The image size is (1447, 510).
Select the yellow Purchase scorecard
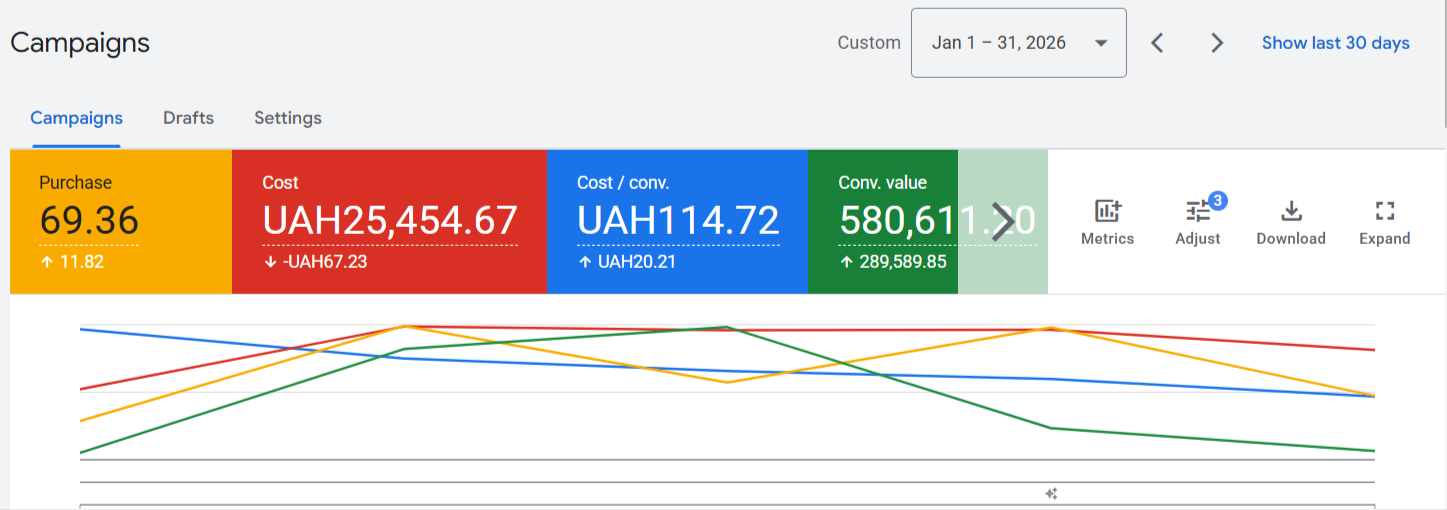coord(120,222)
